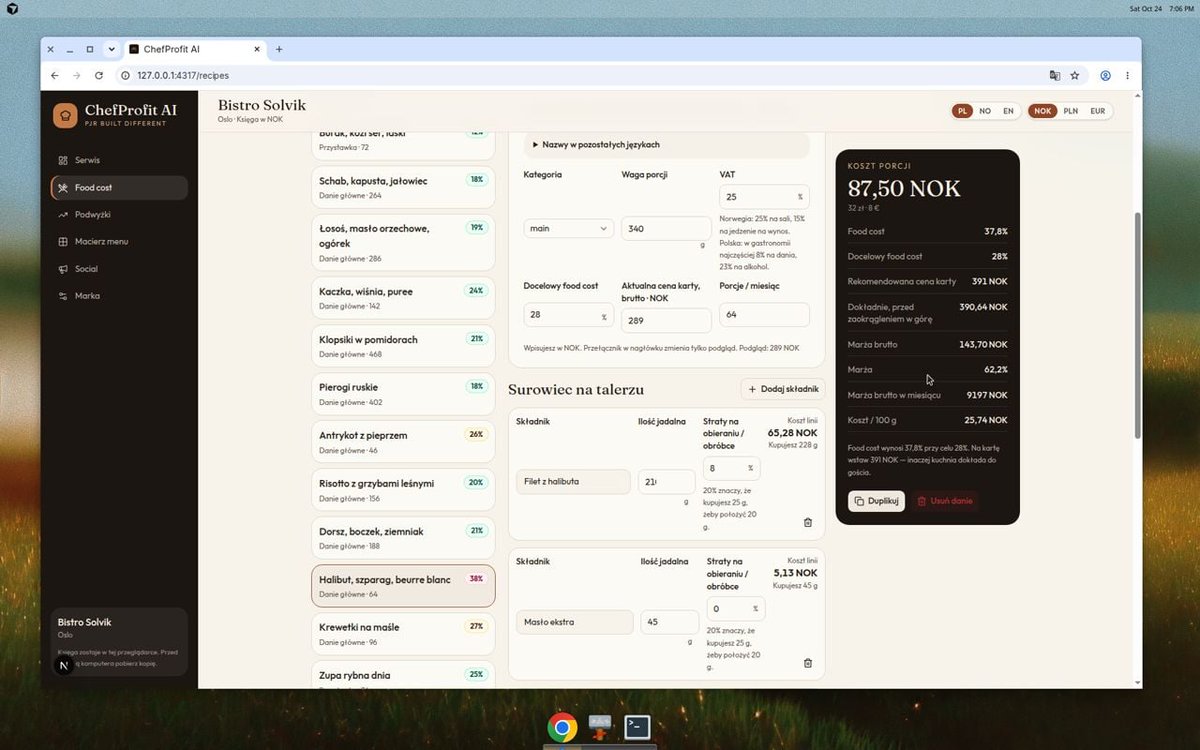1200x750 pixels.
Task: Click the 'Dodaj składnik' button
Action: pos(783,389)
